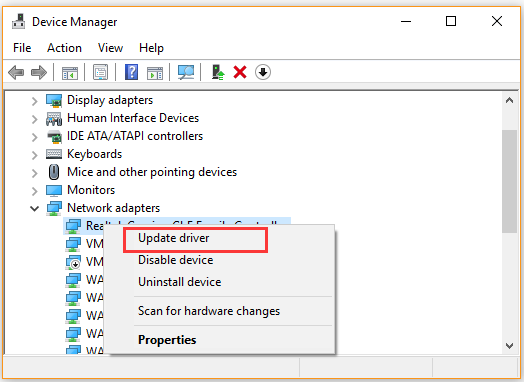Select the Monitors label
The image size is (524, 382).
(91, 190)
